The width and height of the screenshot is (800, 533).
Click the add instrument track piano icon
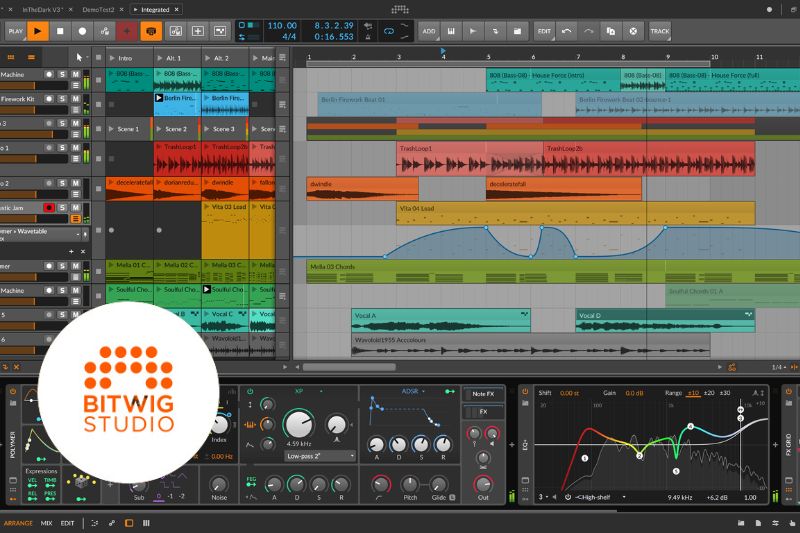coord(451,31)
